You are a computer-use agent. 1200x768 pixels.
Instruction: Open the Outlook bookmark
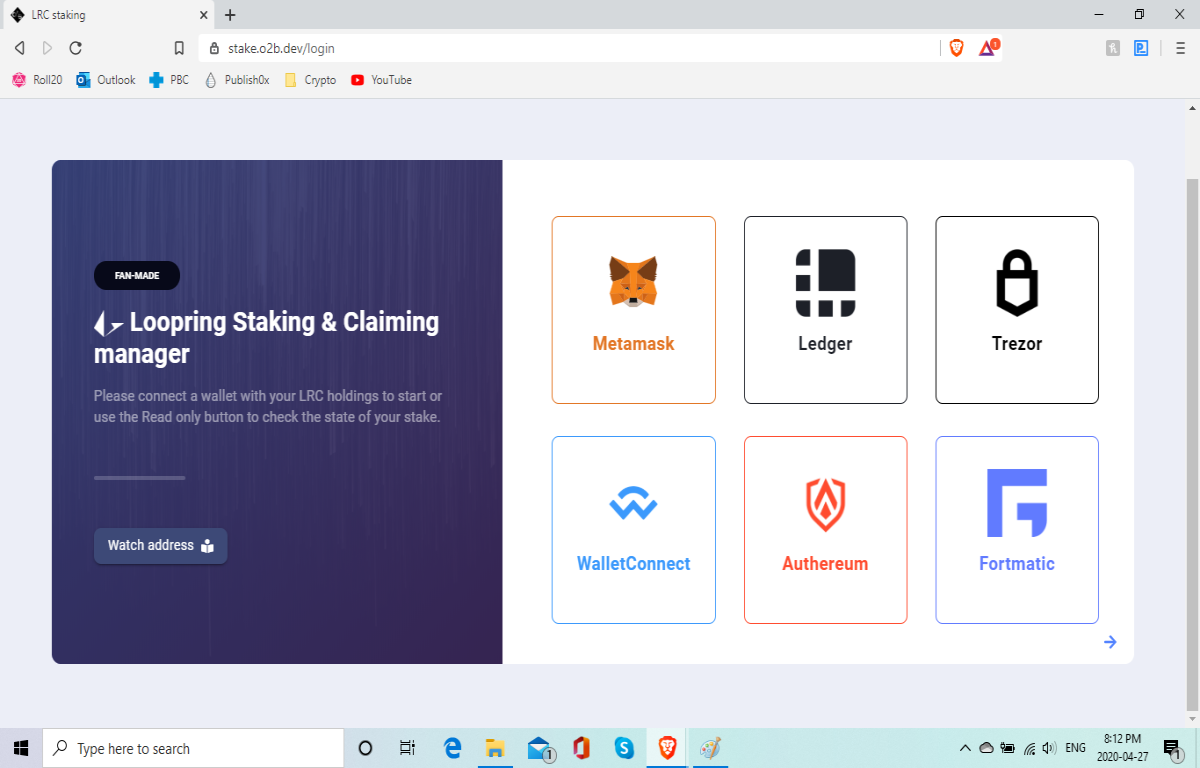106,80
